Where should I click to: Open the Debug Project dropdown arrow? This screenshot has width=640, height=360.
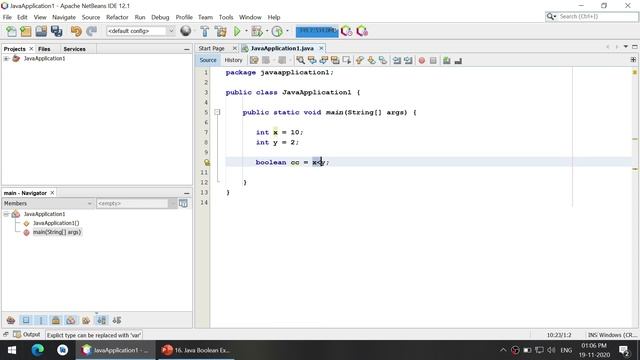(x=267, y=31)
